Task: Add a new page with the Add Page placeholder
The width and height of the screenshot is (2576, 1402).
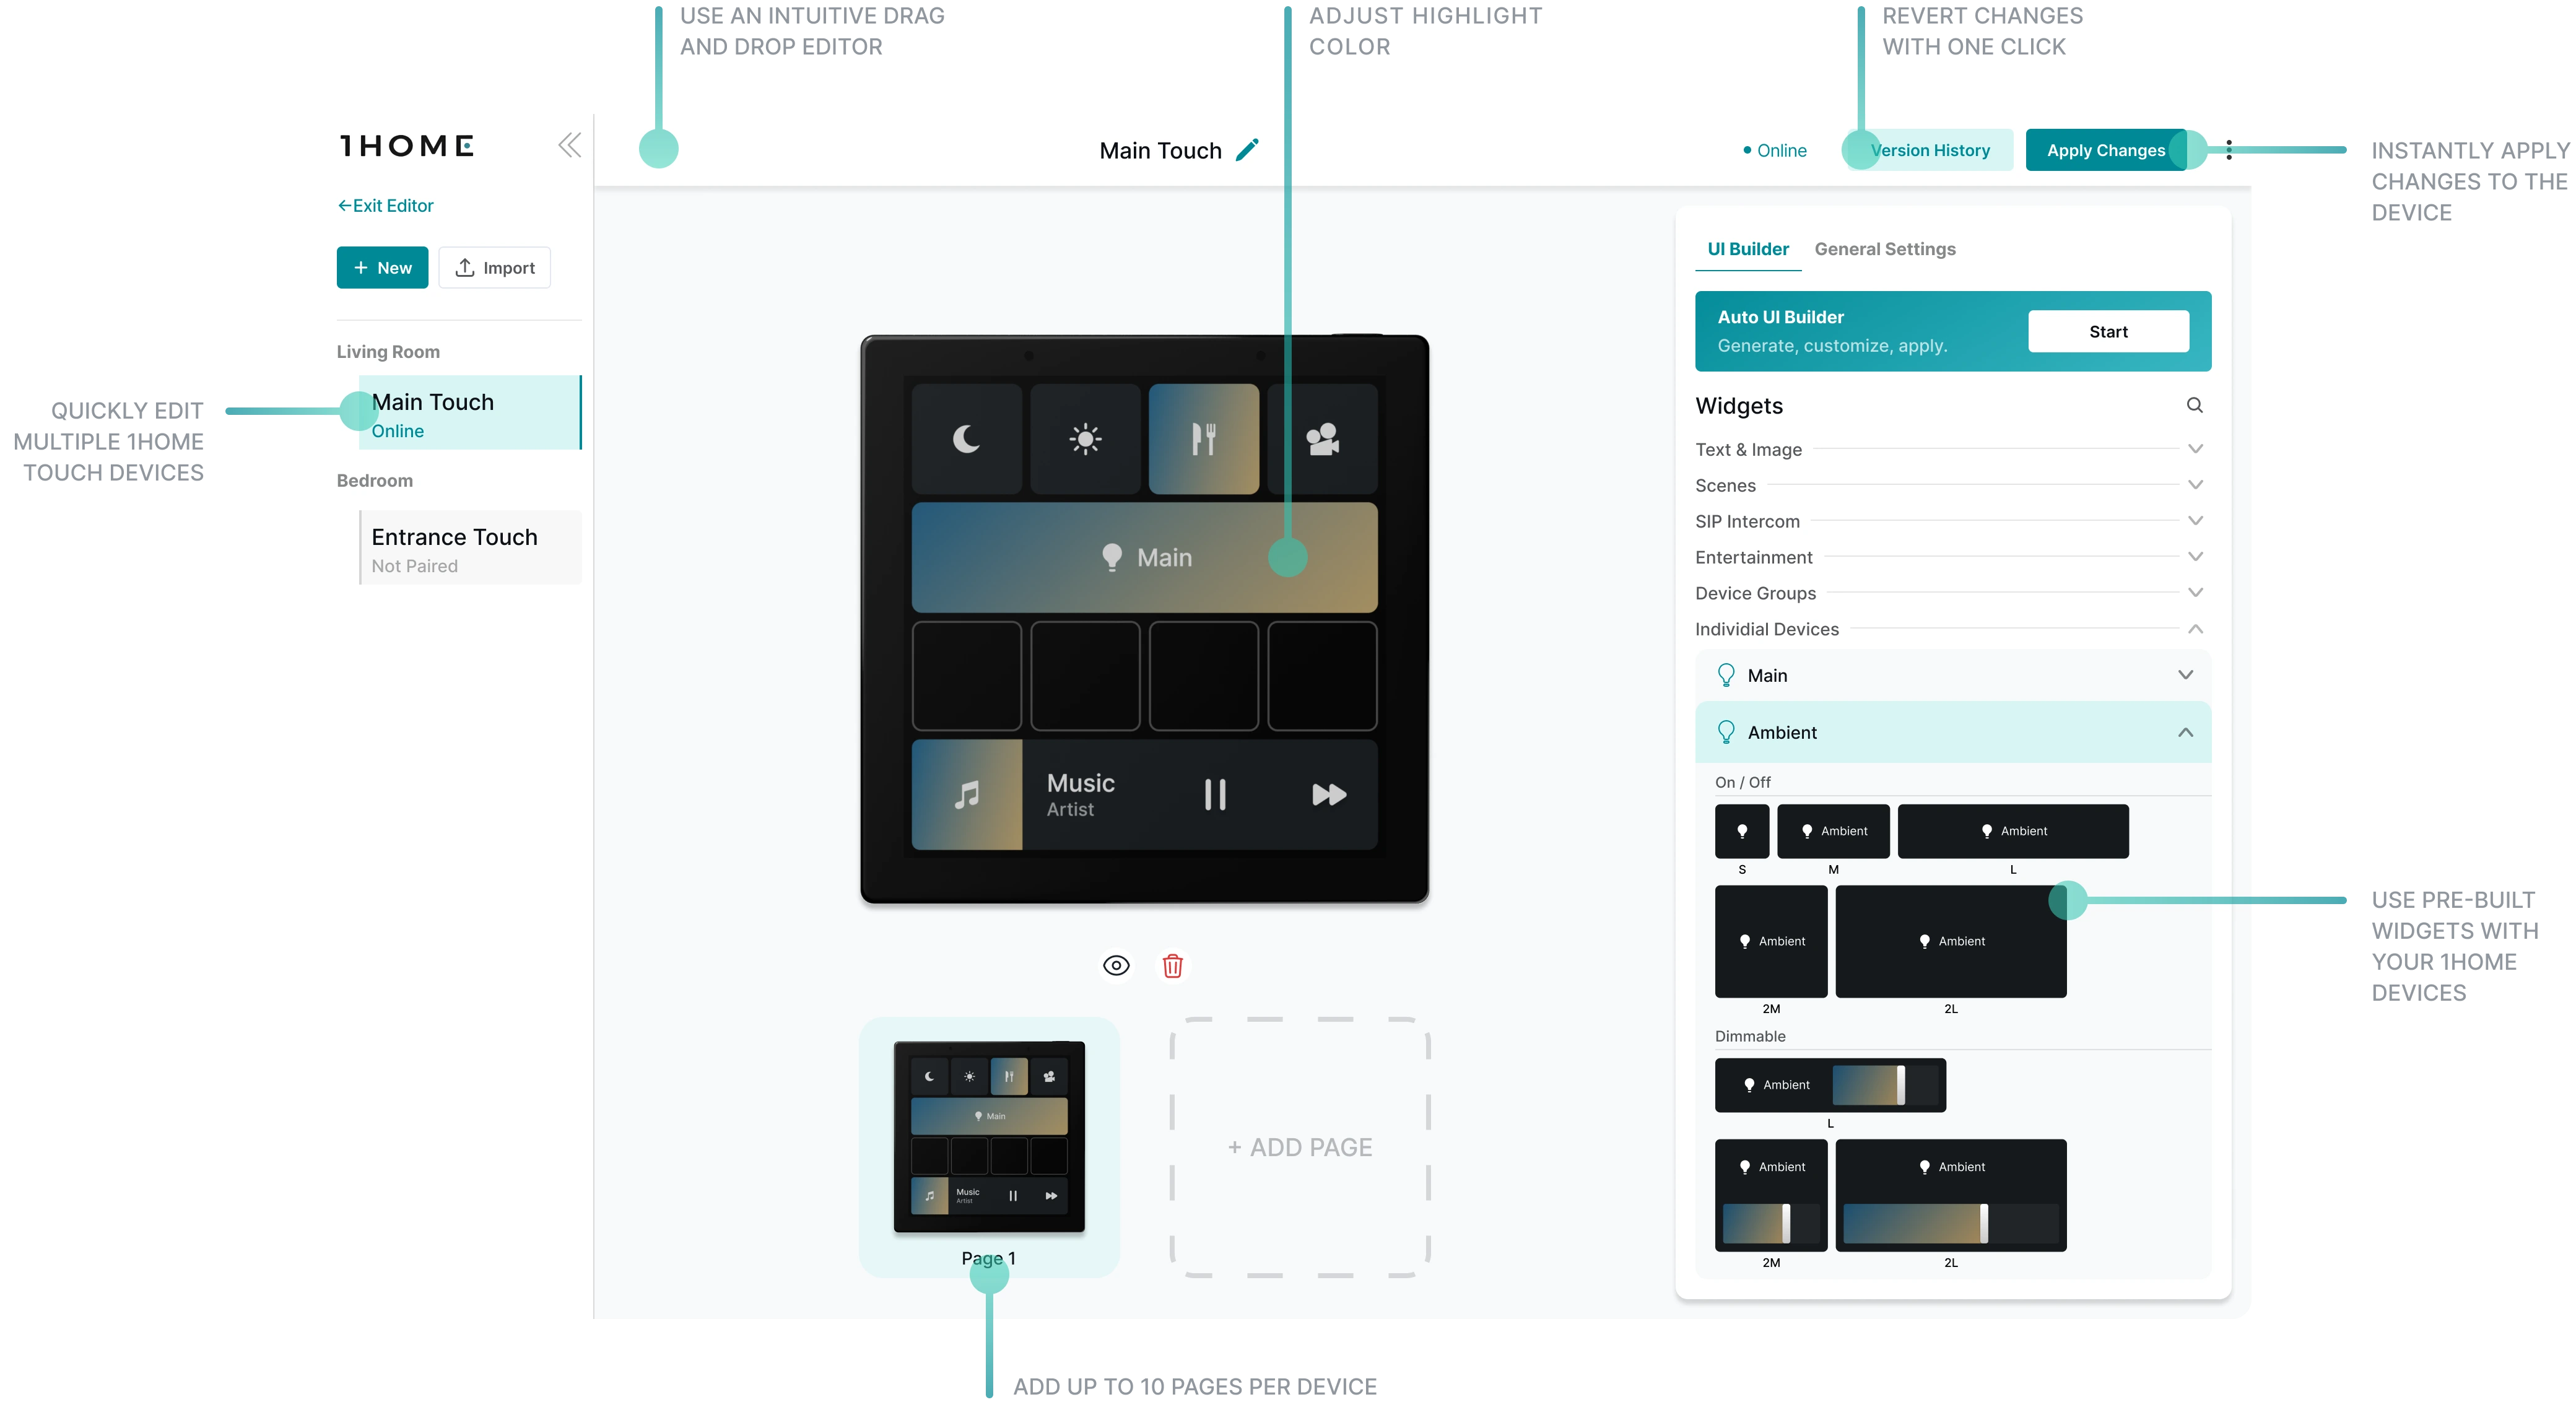Action: click(1299, 1147)
